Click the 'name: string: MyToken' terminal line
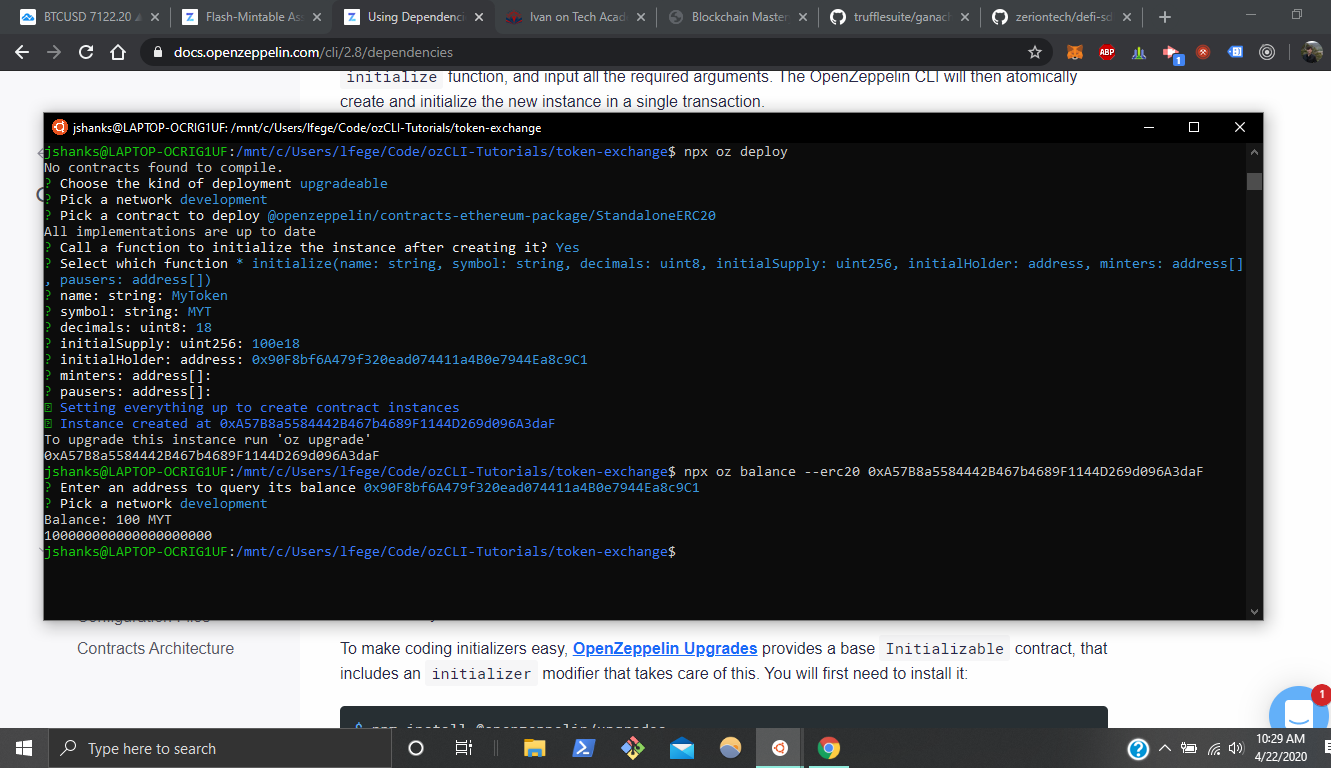This screenshot has height=768, width=1331. pyautogui.click(x=136, y=295)
